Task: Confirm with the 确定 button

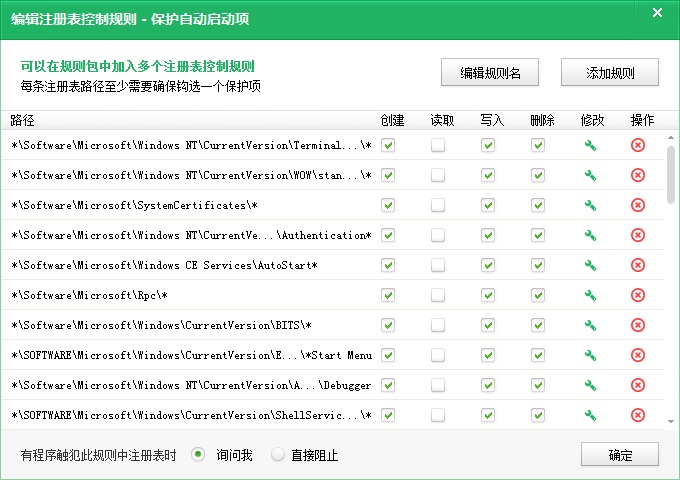Action: coord(619,455)
